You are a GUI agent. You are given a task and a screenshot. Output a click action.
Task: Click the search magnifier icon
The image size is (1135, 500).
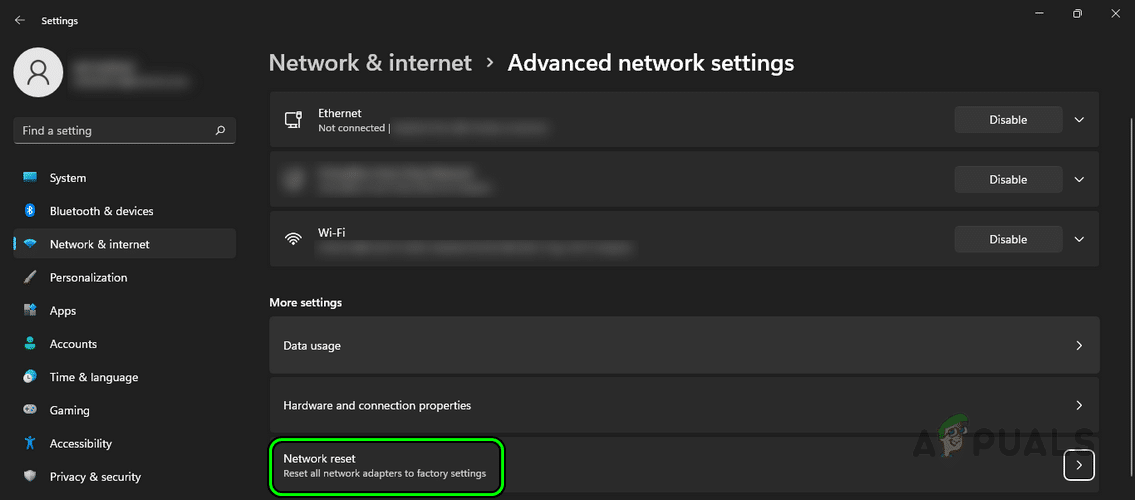click(220, 131)
